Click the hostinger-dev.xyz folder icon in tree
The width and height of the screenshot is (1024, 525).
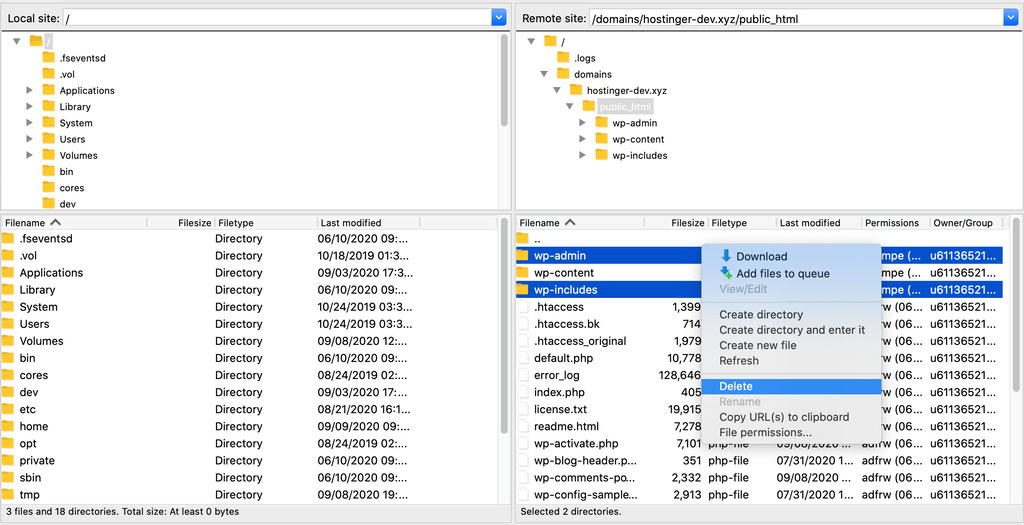[x=575, y=90]
